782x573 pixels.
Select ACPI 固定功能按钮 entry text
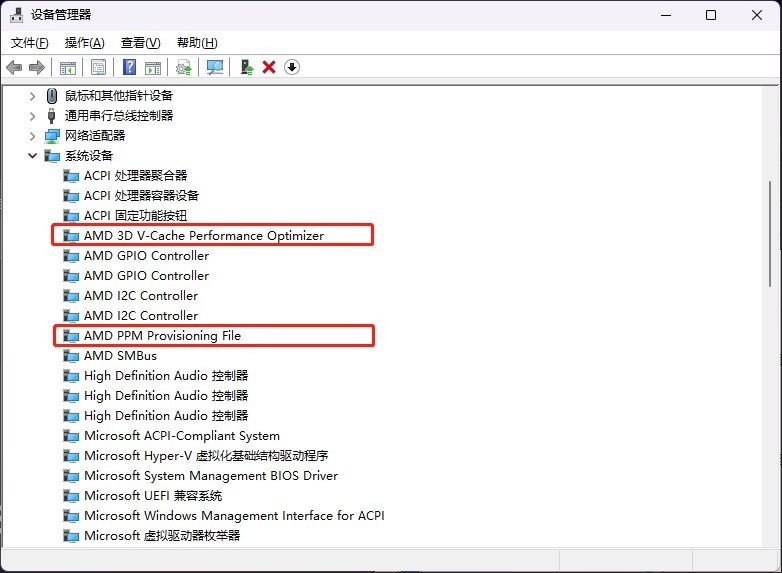coord(136,215)
